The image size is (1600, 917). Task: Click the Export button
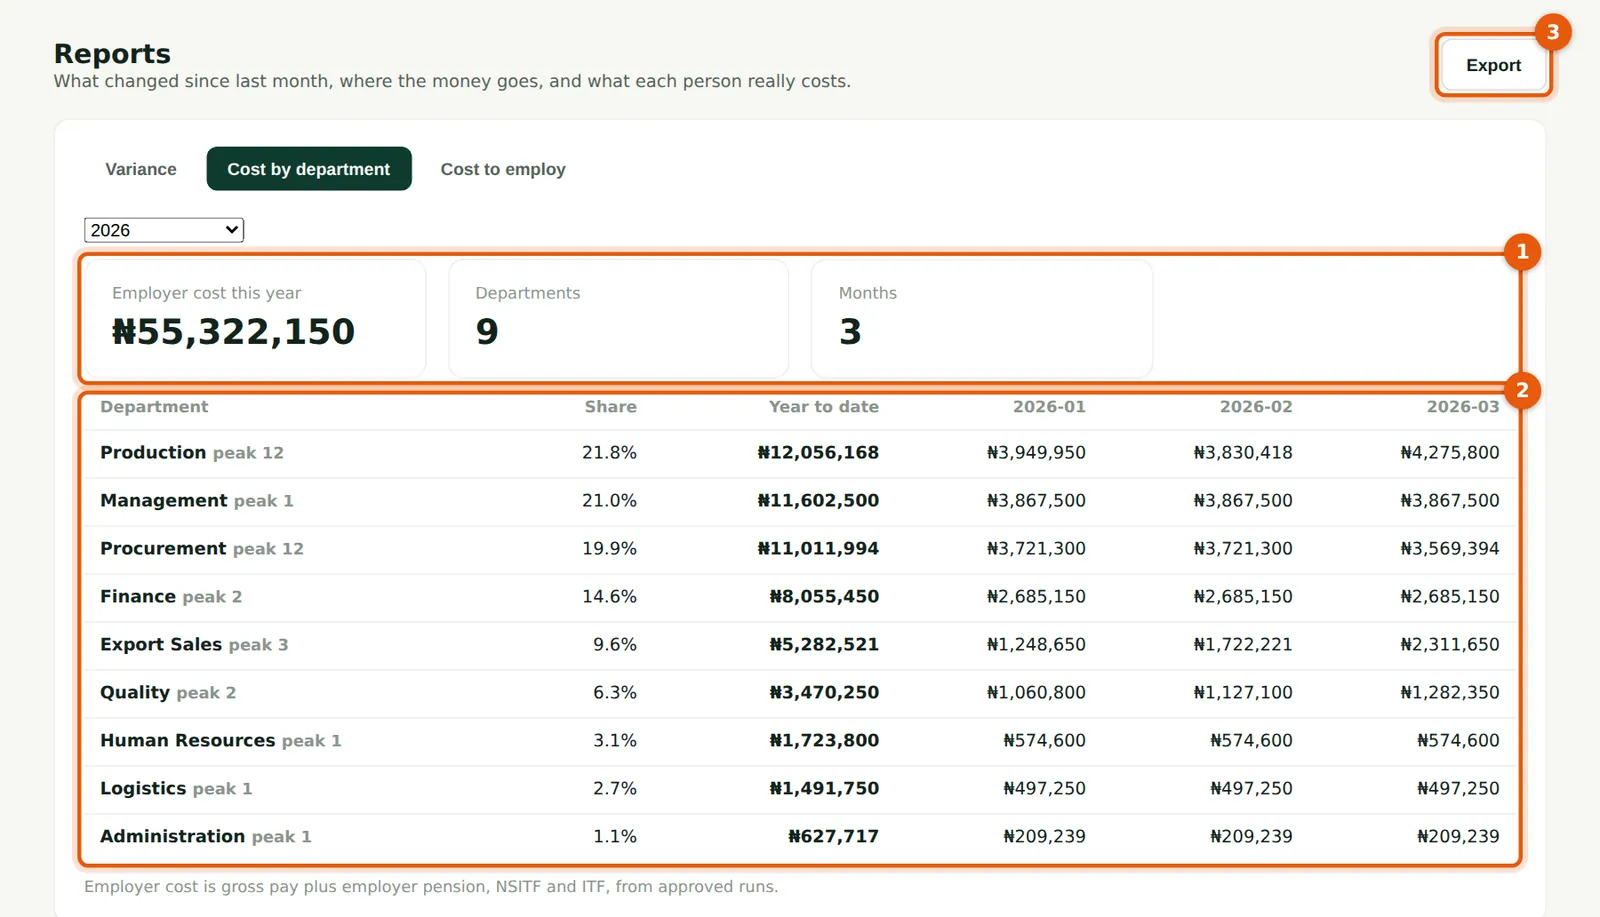pyautogui.click(x=1493, y=65)
